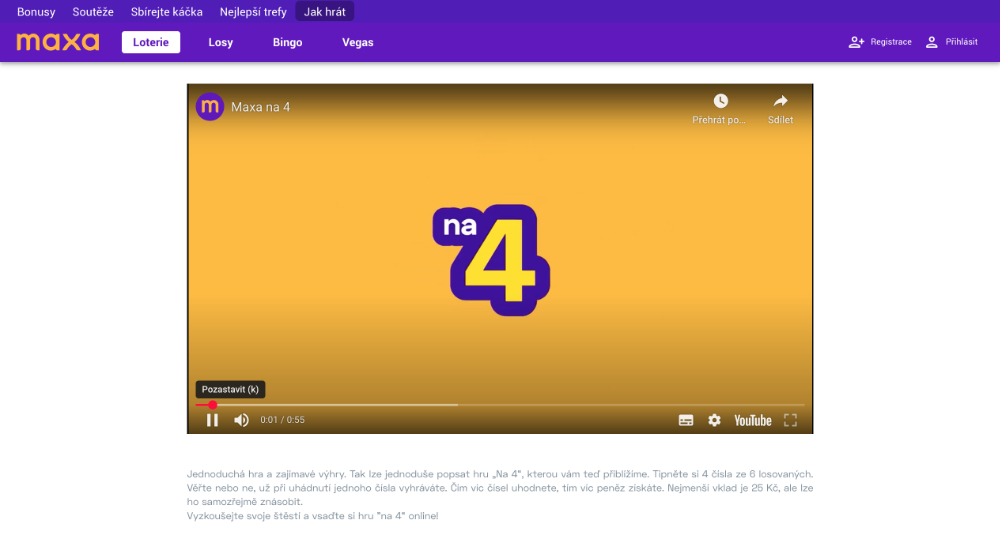Click the maxa logo in header
The image size is (1000, 535).
coord(58,42)
